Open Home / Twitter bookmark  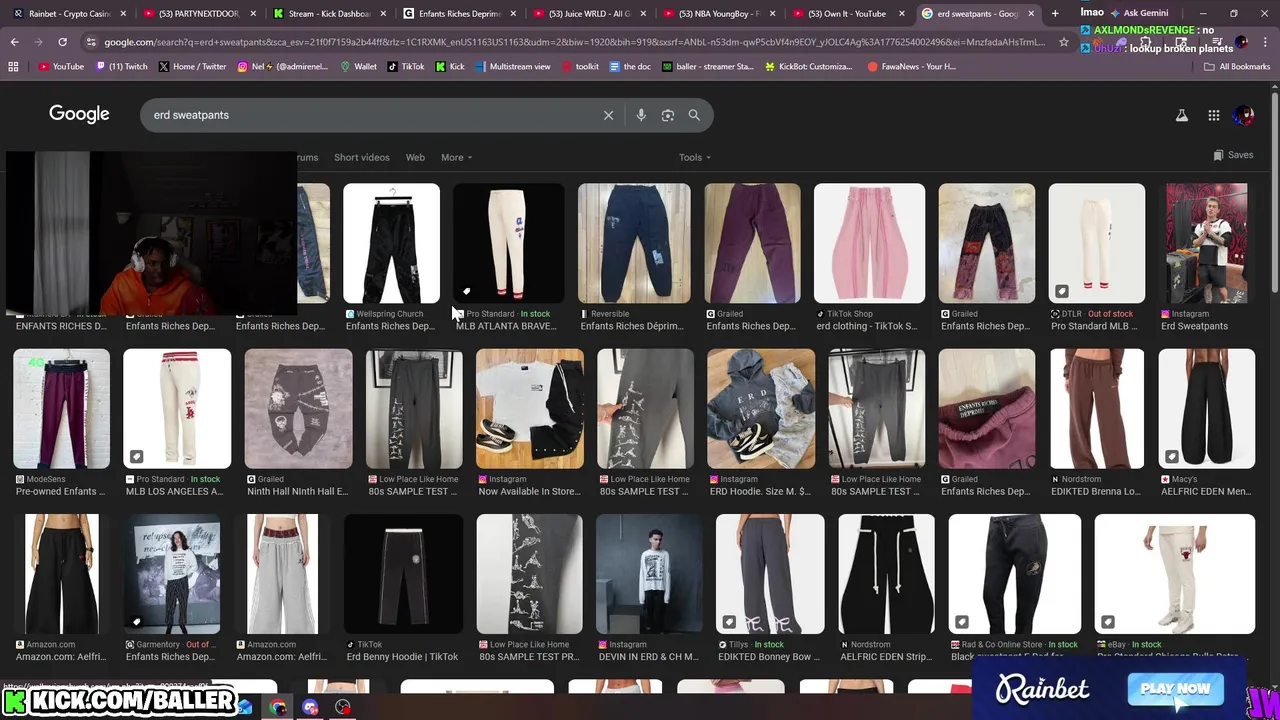click(x=191, y=66)
